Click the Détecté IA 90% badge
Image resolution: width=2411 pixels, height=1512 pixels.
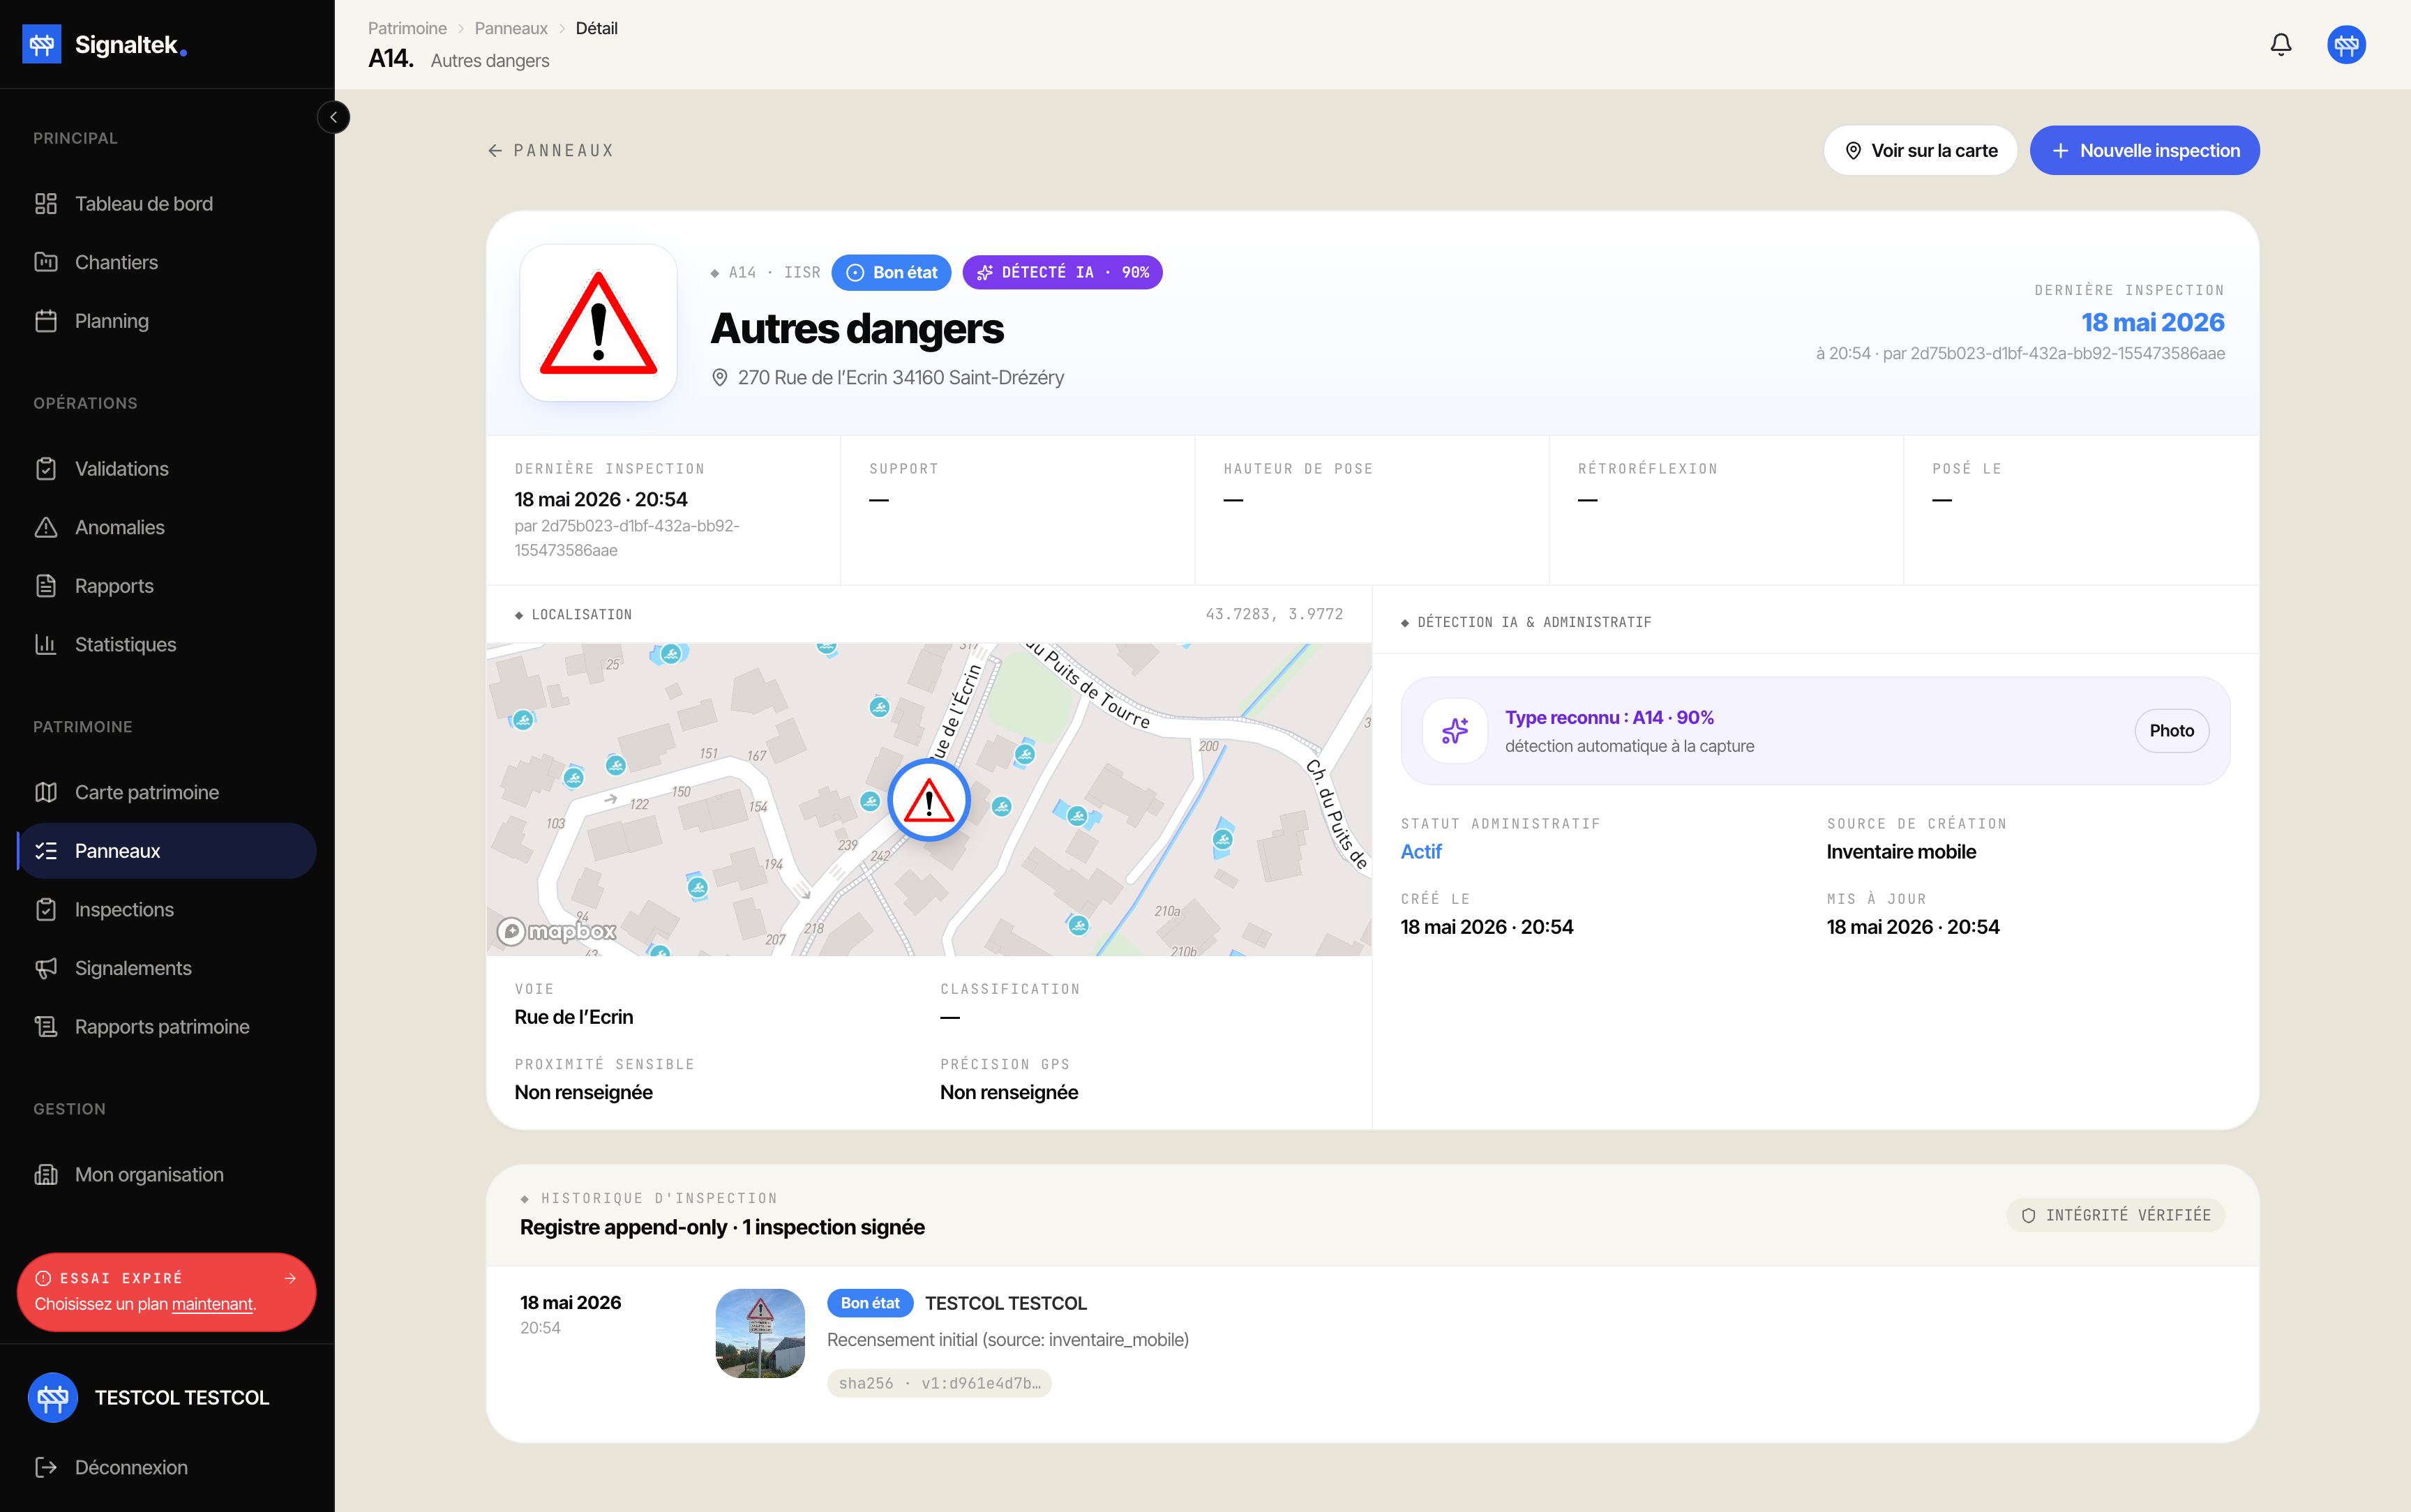click(x=1062, y=272)
